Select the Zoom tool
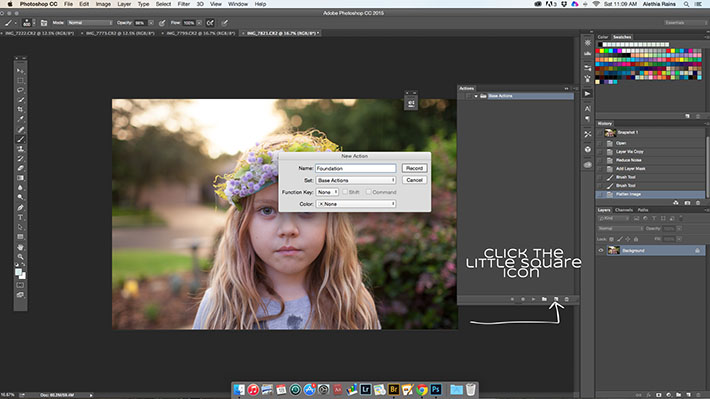710x399 pixels. click(20, 256)
